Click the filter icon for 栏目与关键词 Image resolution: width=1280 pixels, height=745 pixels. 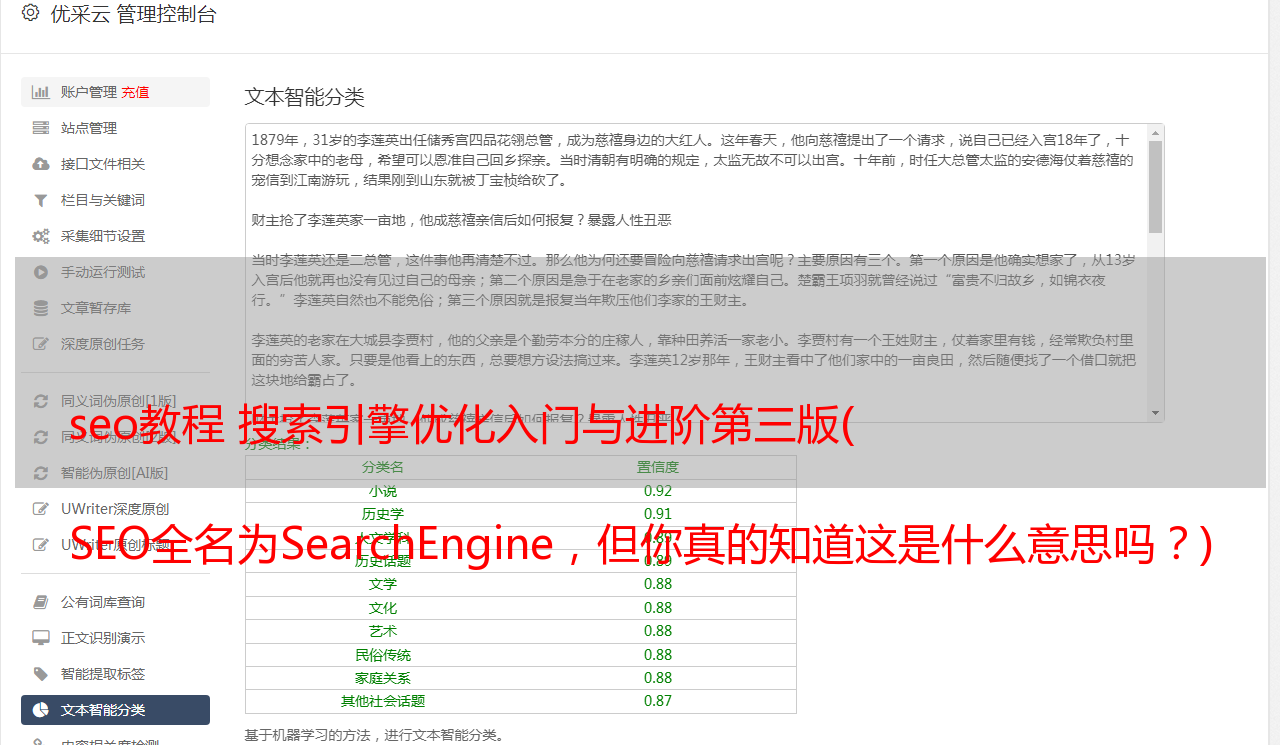pyautogui.click(x=41, y=200)
